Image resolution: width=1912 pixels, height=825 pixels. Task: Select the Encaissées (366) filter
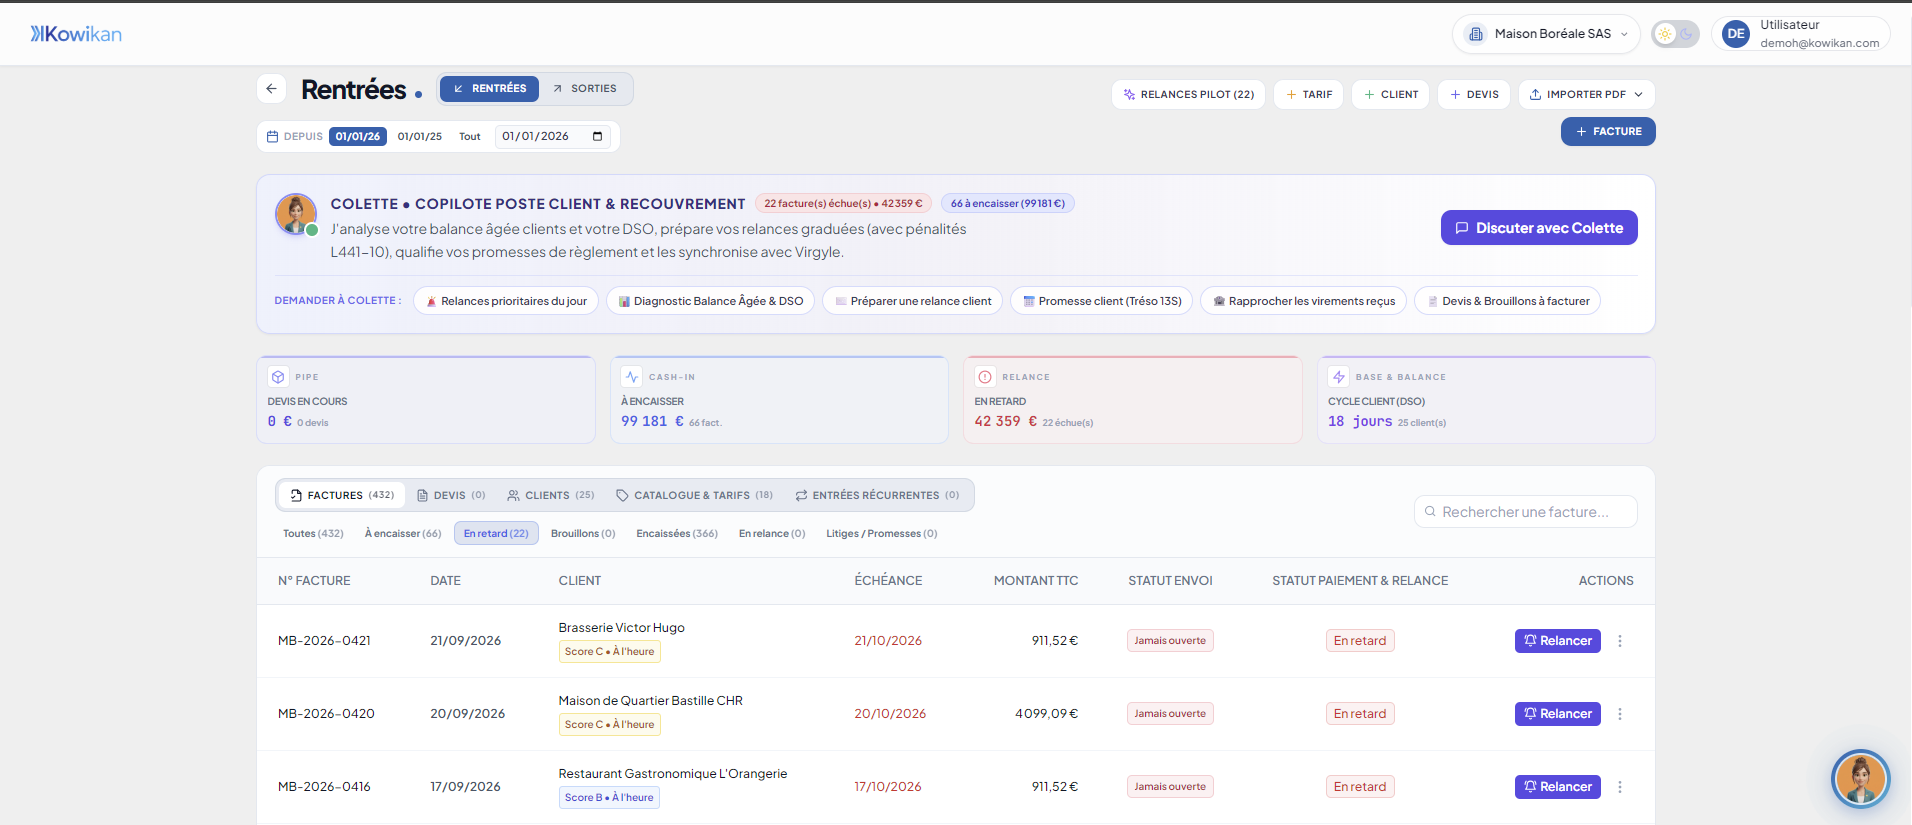pyautogui.click(x=677, y=533)
